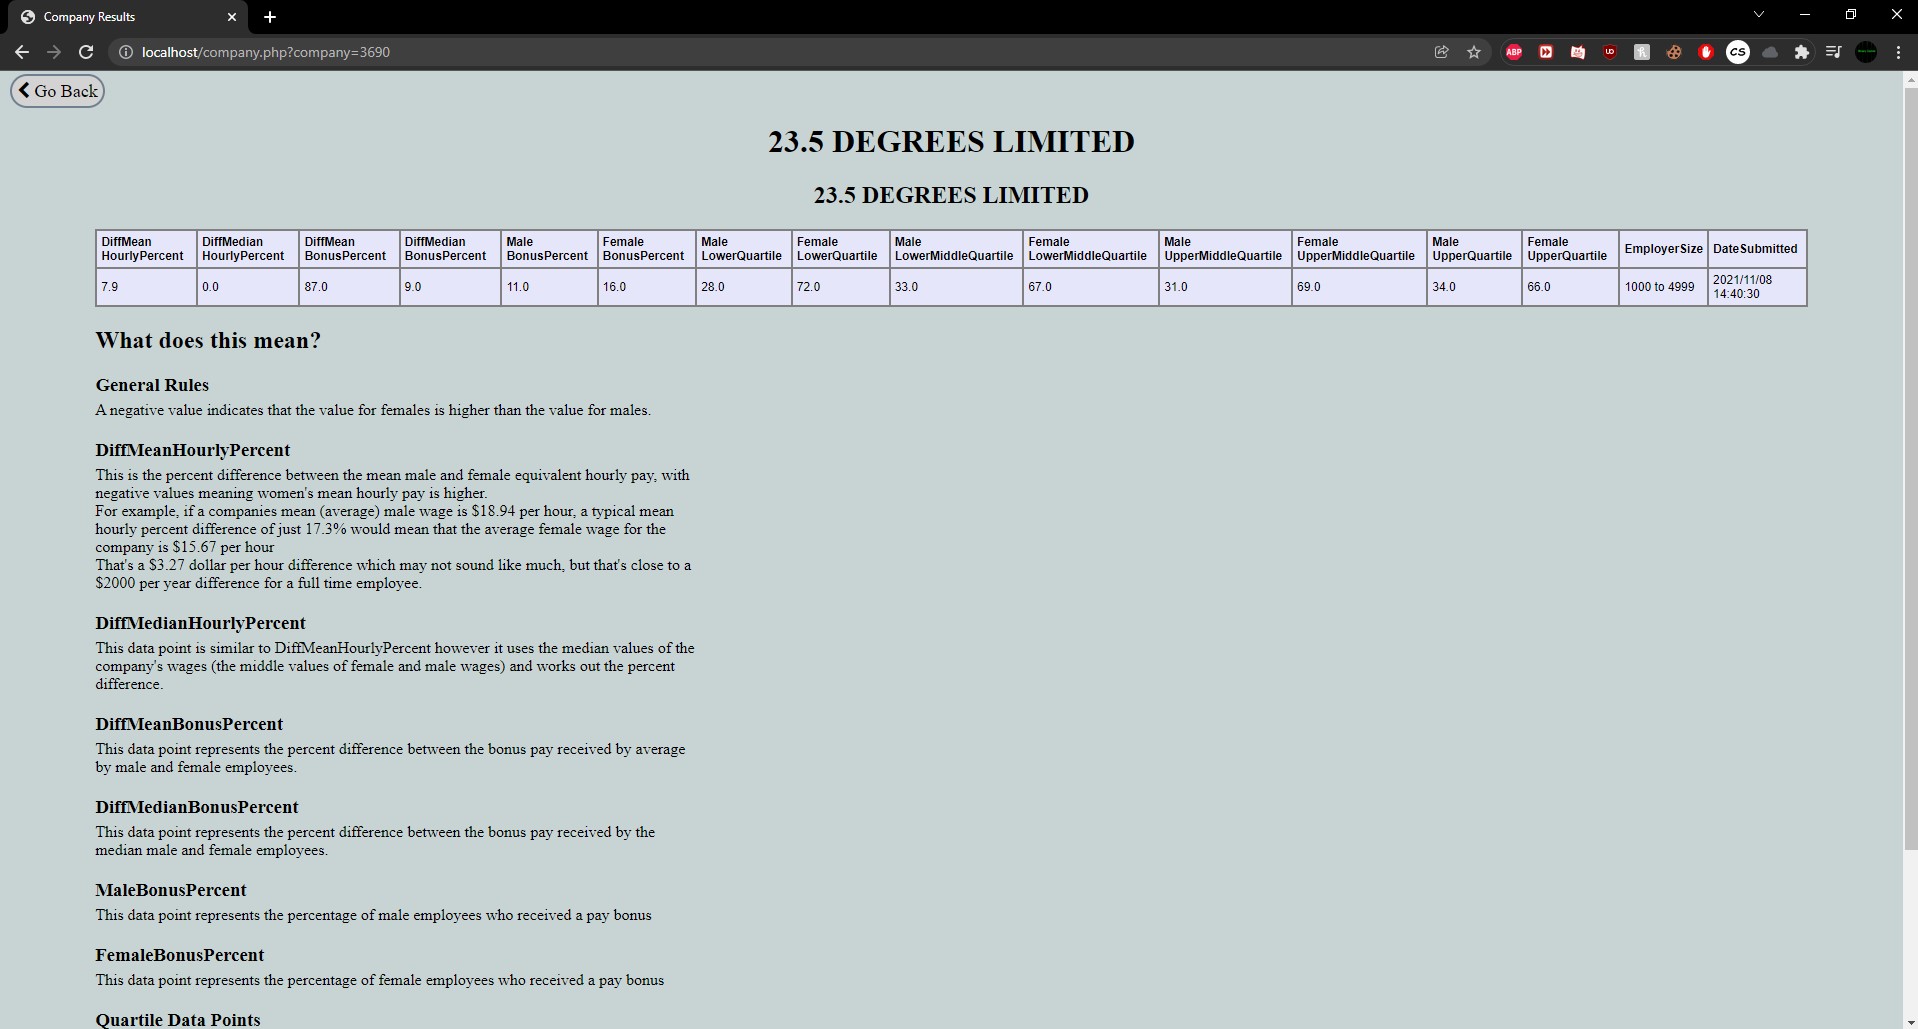Click the 23.5 DEGREES LIMITED main heading

951,142
